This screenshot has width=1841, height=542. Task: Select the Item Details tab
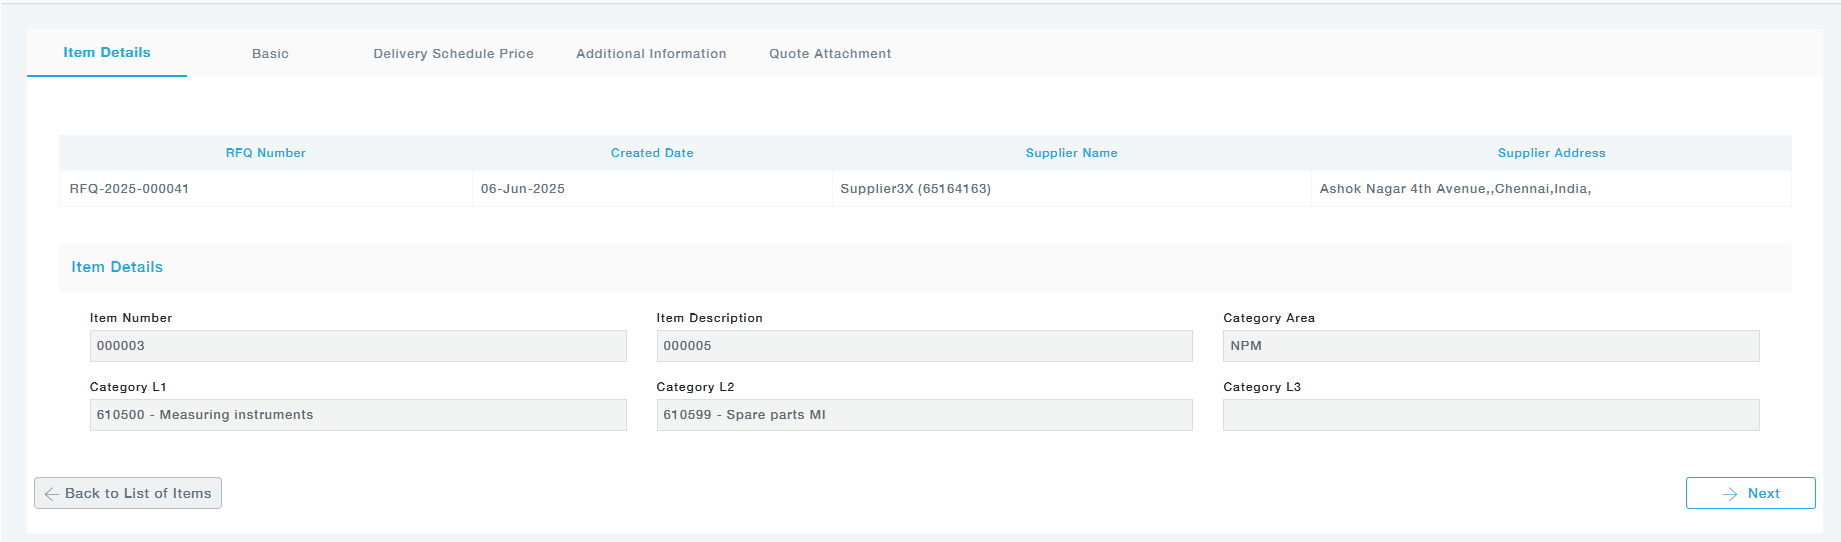coord(107,53)
